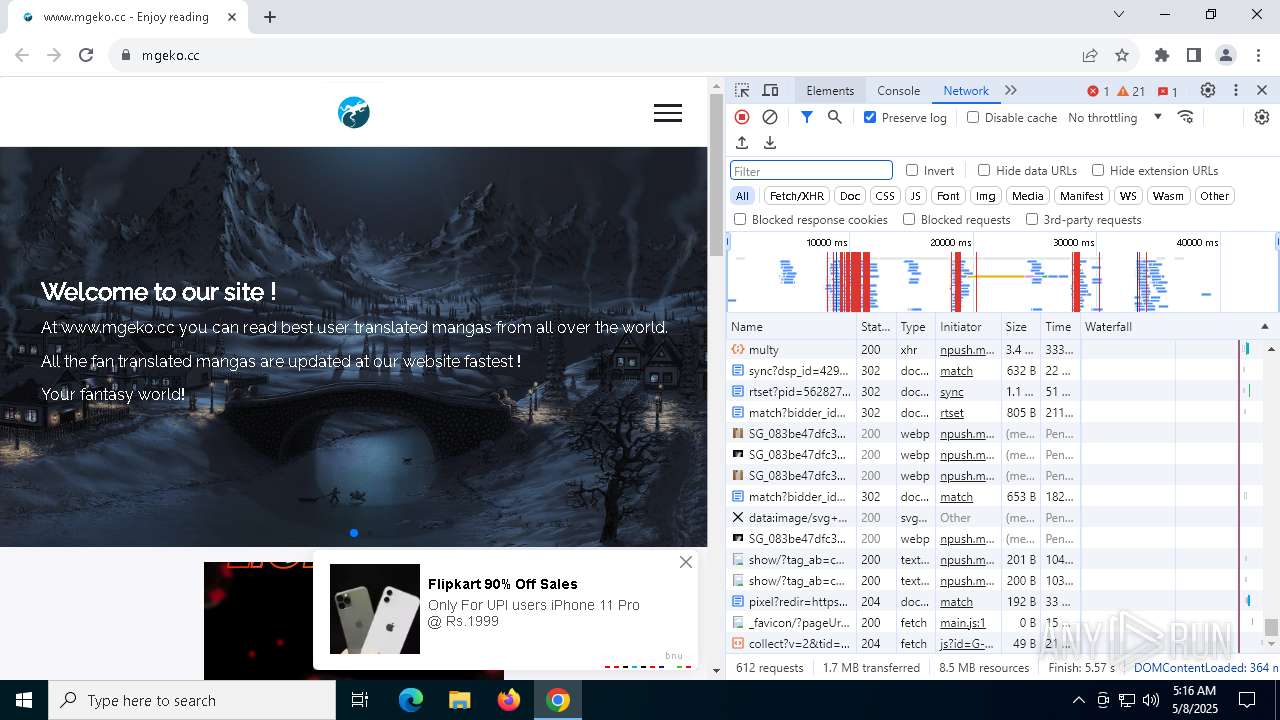Filter requests by WS
This screenshot has height=720, width=1280.
(1128, 196)
